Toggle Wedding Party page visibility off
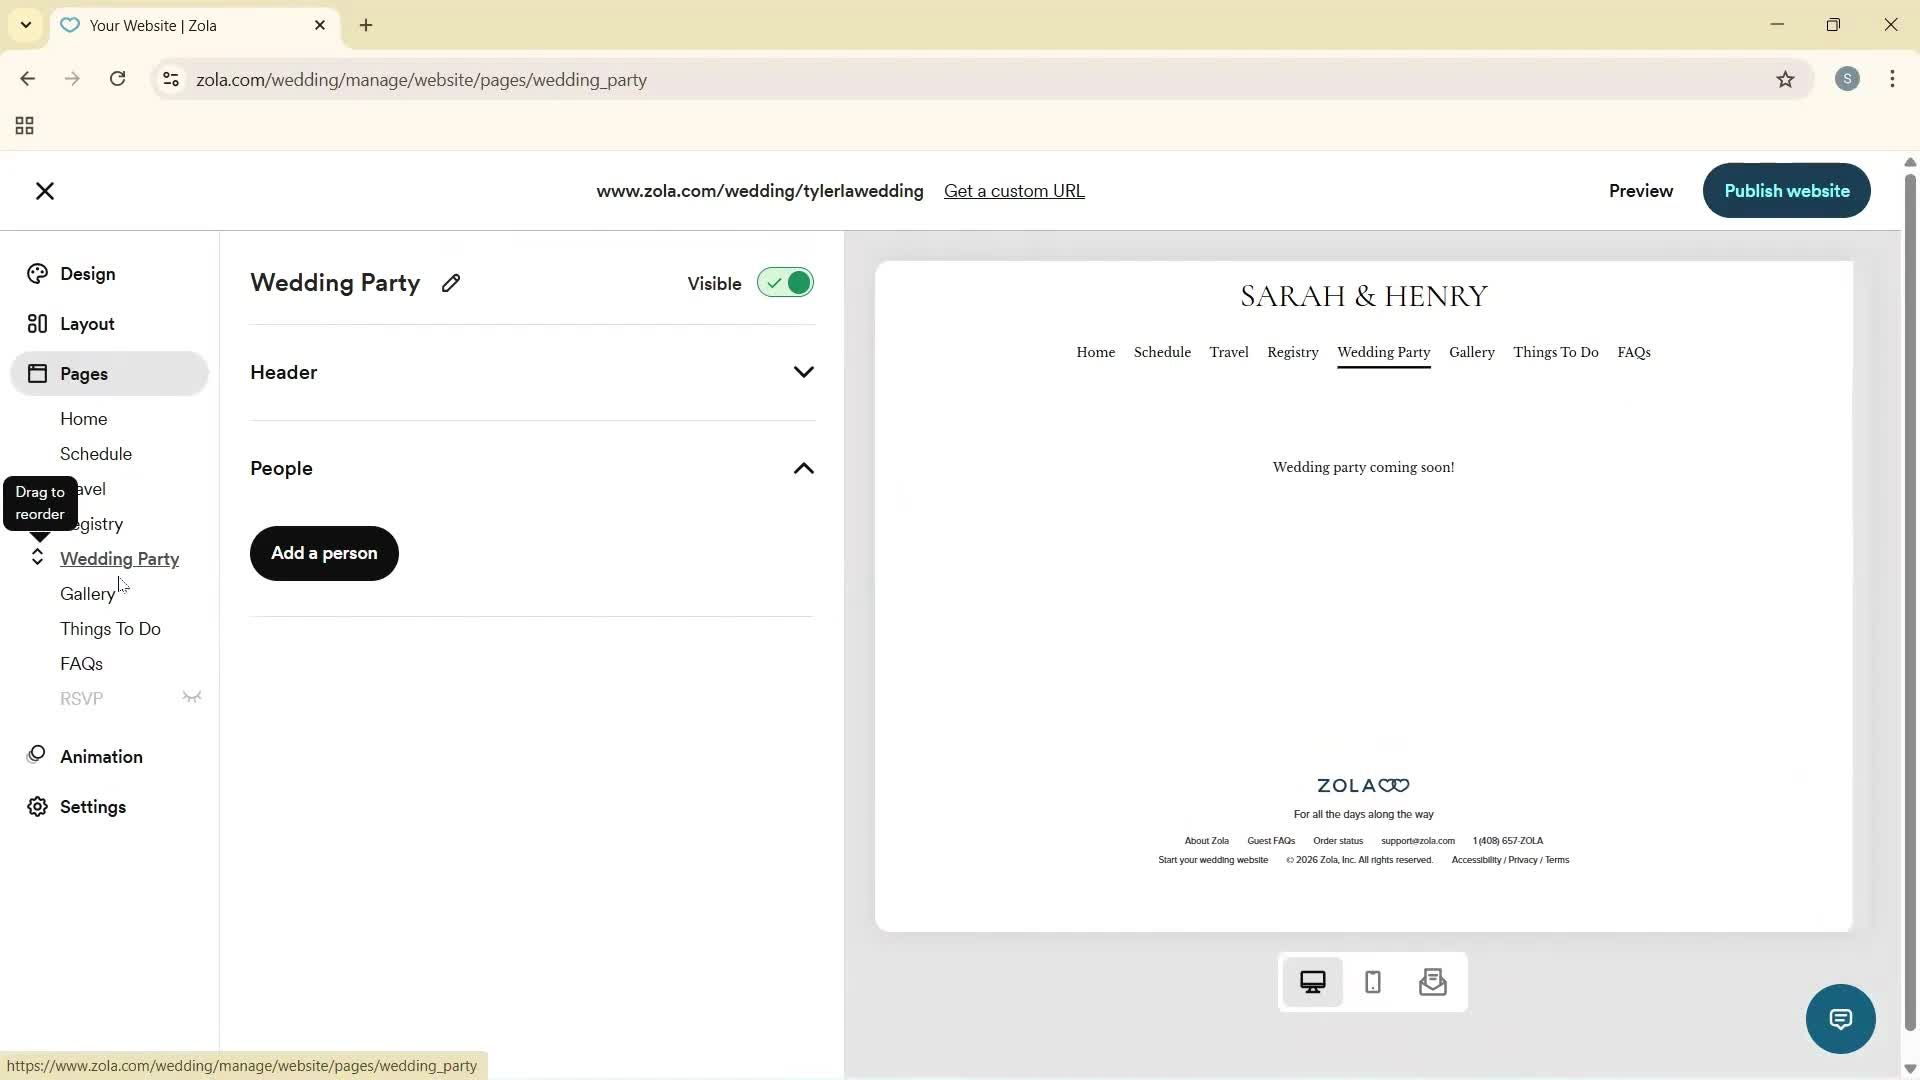1920x1080 pixels. pyautogui.click(x=784, y=282)
